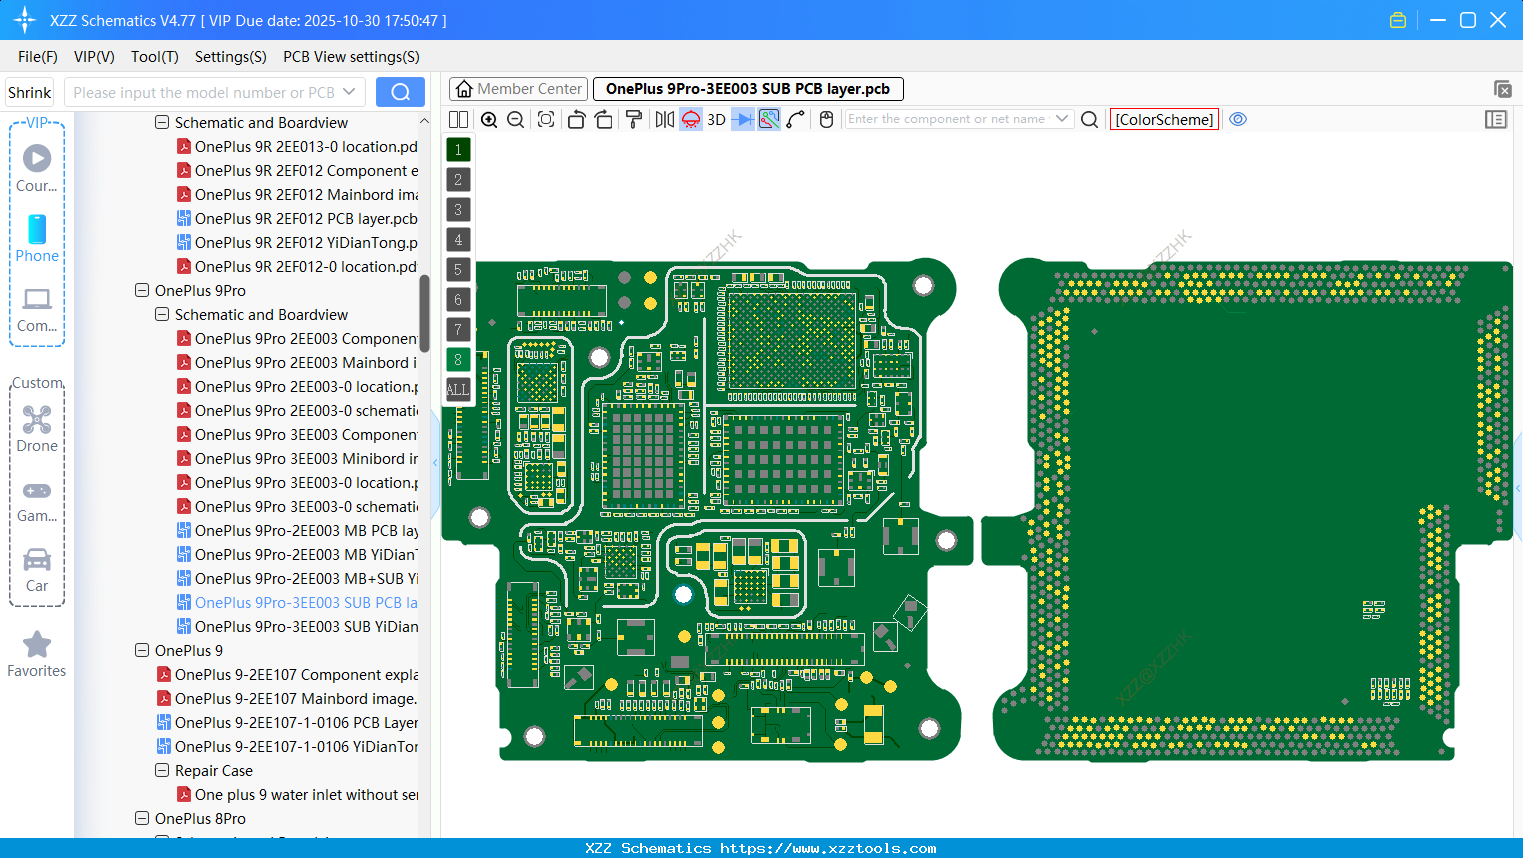Click the ColorScheme button
The width and height of the screenshot is (1523, 858).
tap(1163, 119)
